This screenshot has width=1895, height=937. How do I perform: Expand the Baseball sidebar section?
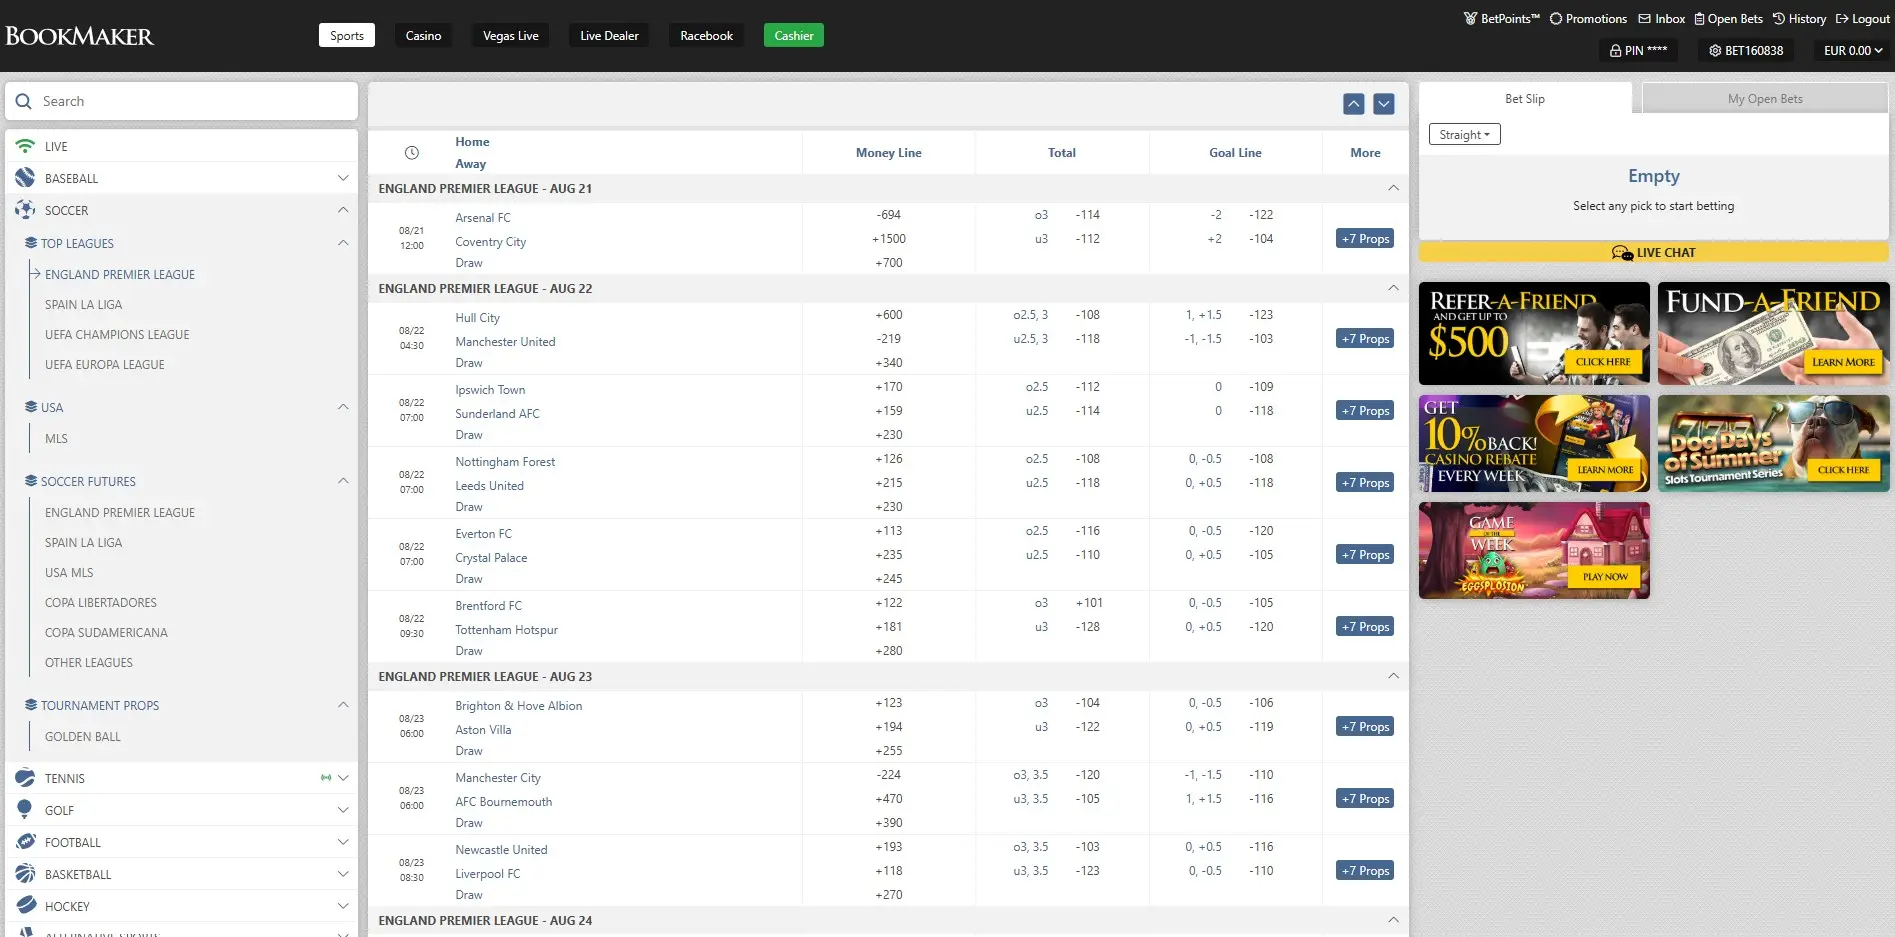[343, 178]
